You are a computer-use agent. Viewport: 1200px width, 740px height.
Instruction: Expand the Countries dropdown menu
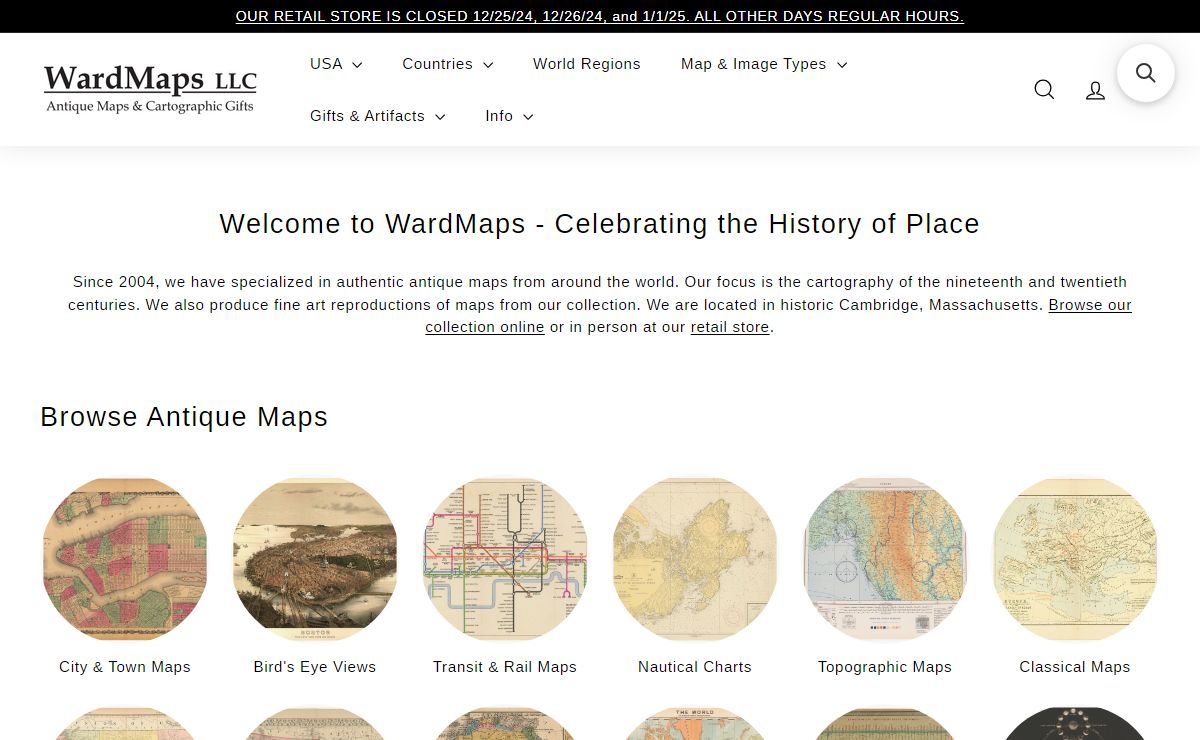447,64
